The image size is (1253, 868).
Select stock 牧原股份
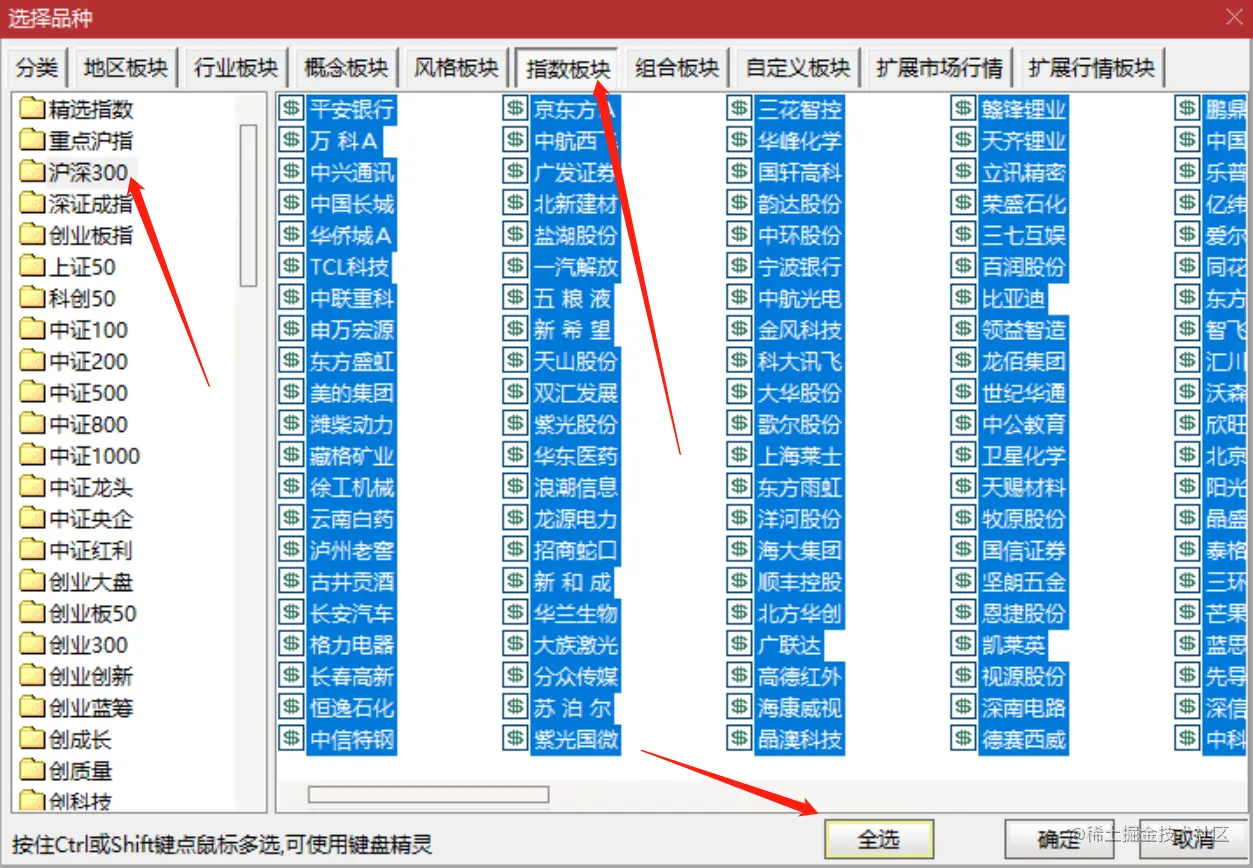coord(1024,519)
